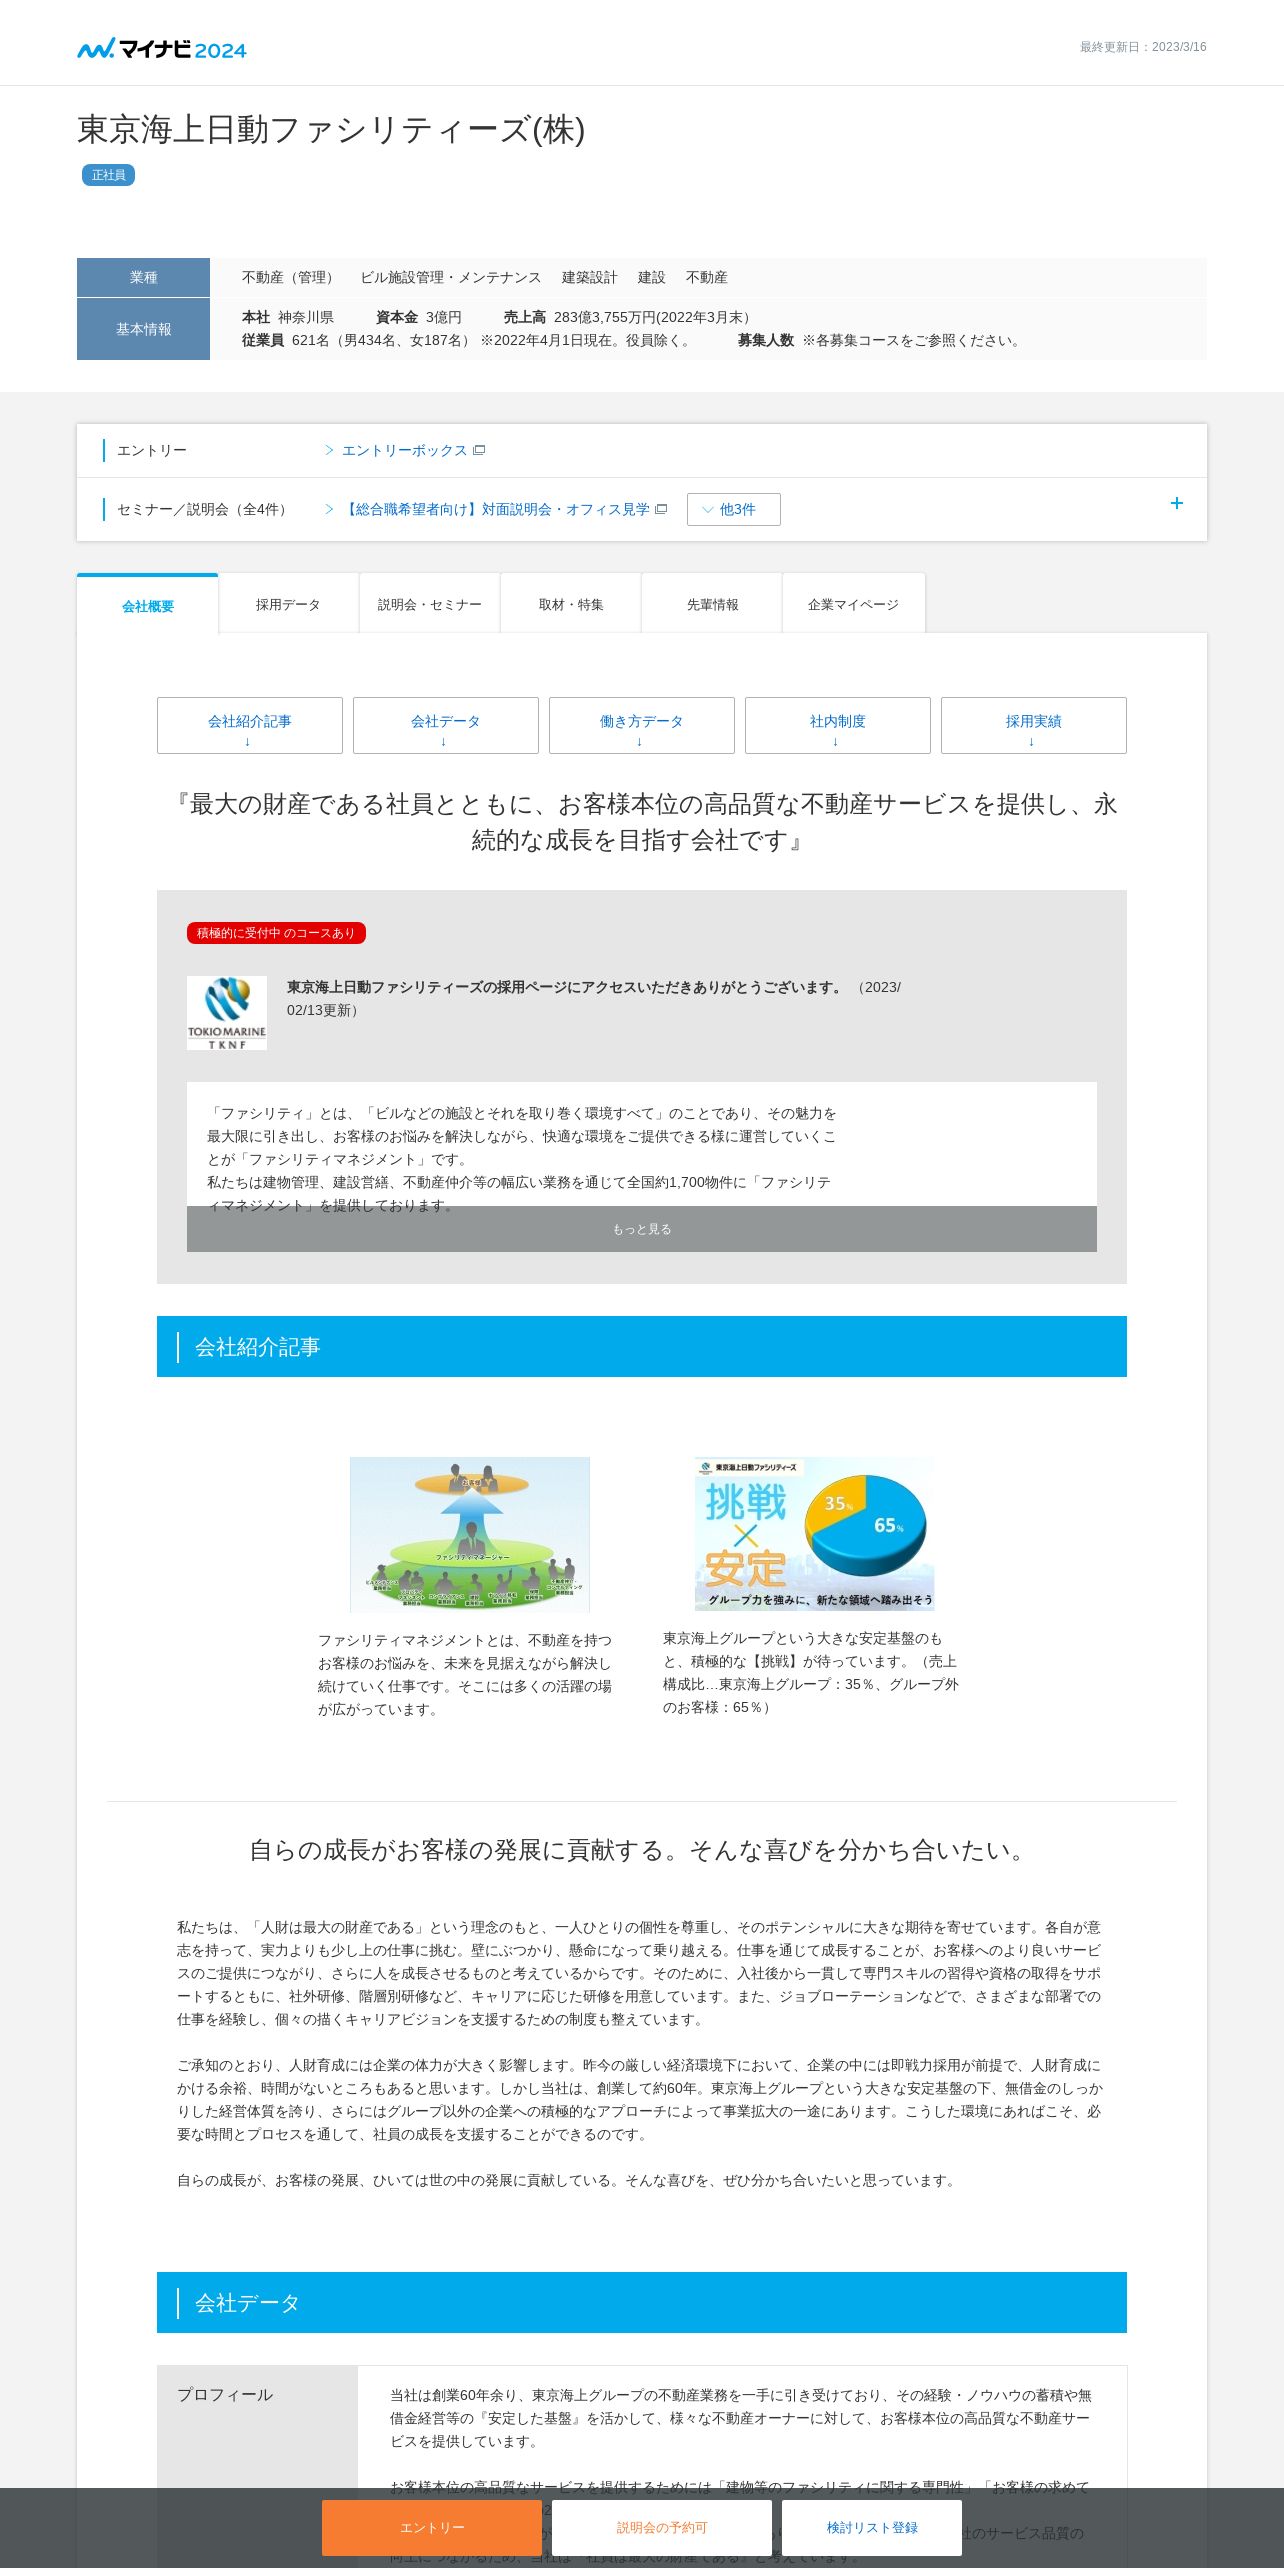The height and width of the screenshot is (2568, 1284).
Task: Open the エントリーボックス link
Action: coord(404,451)
